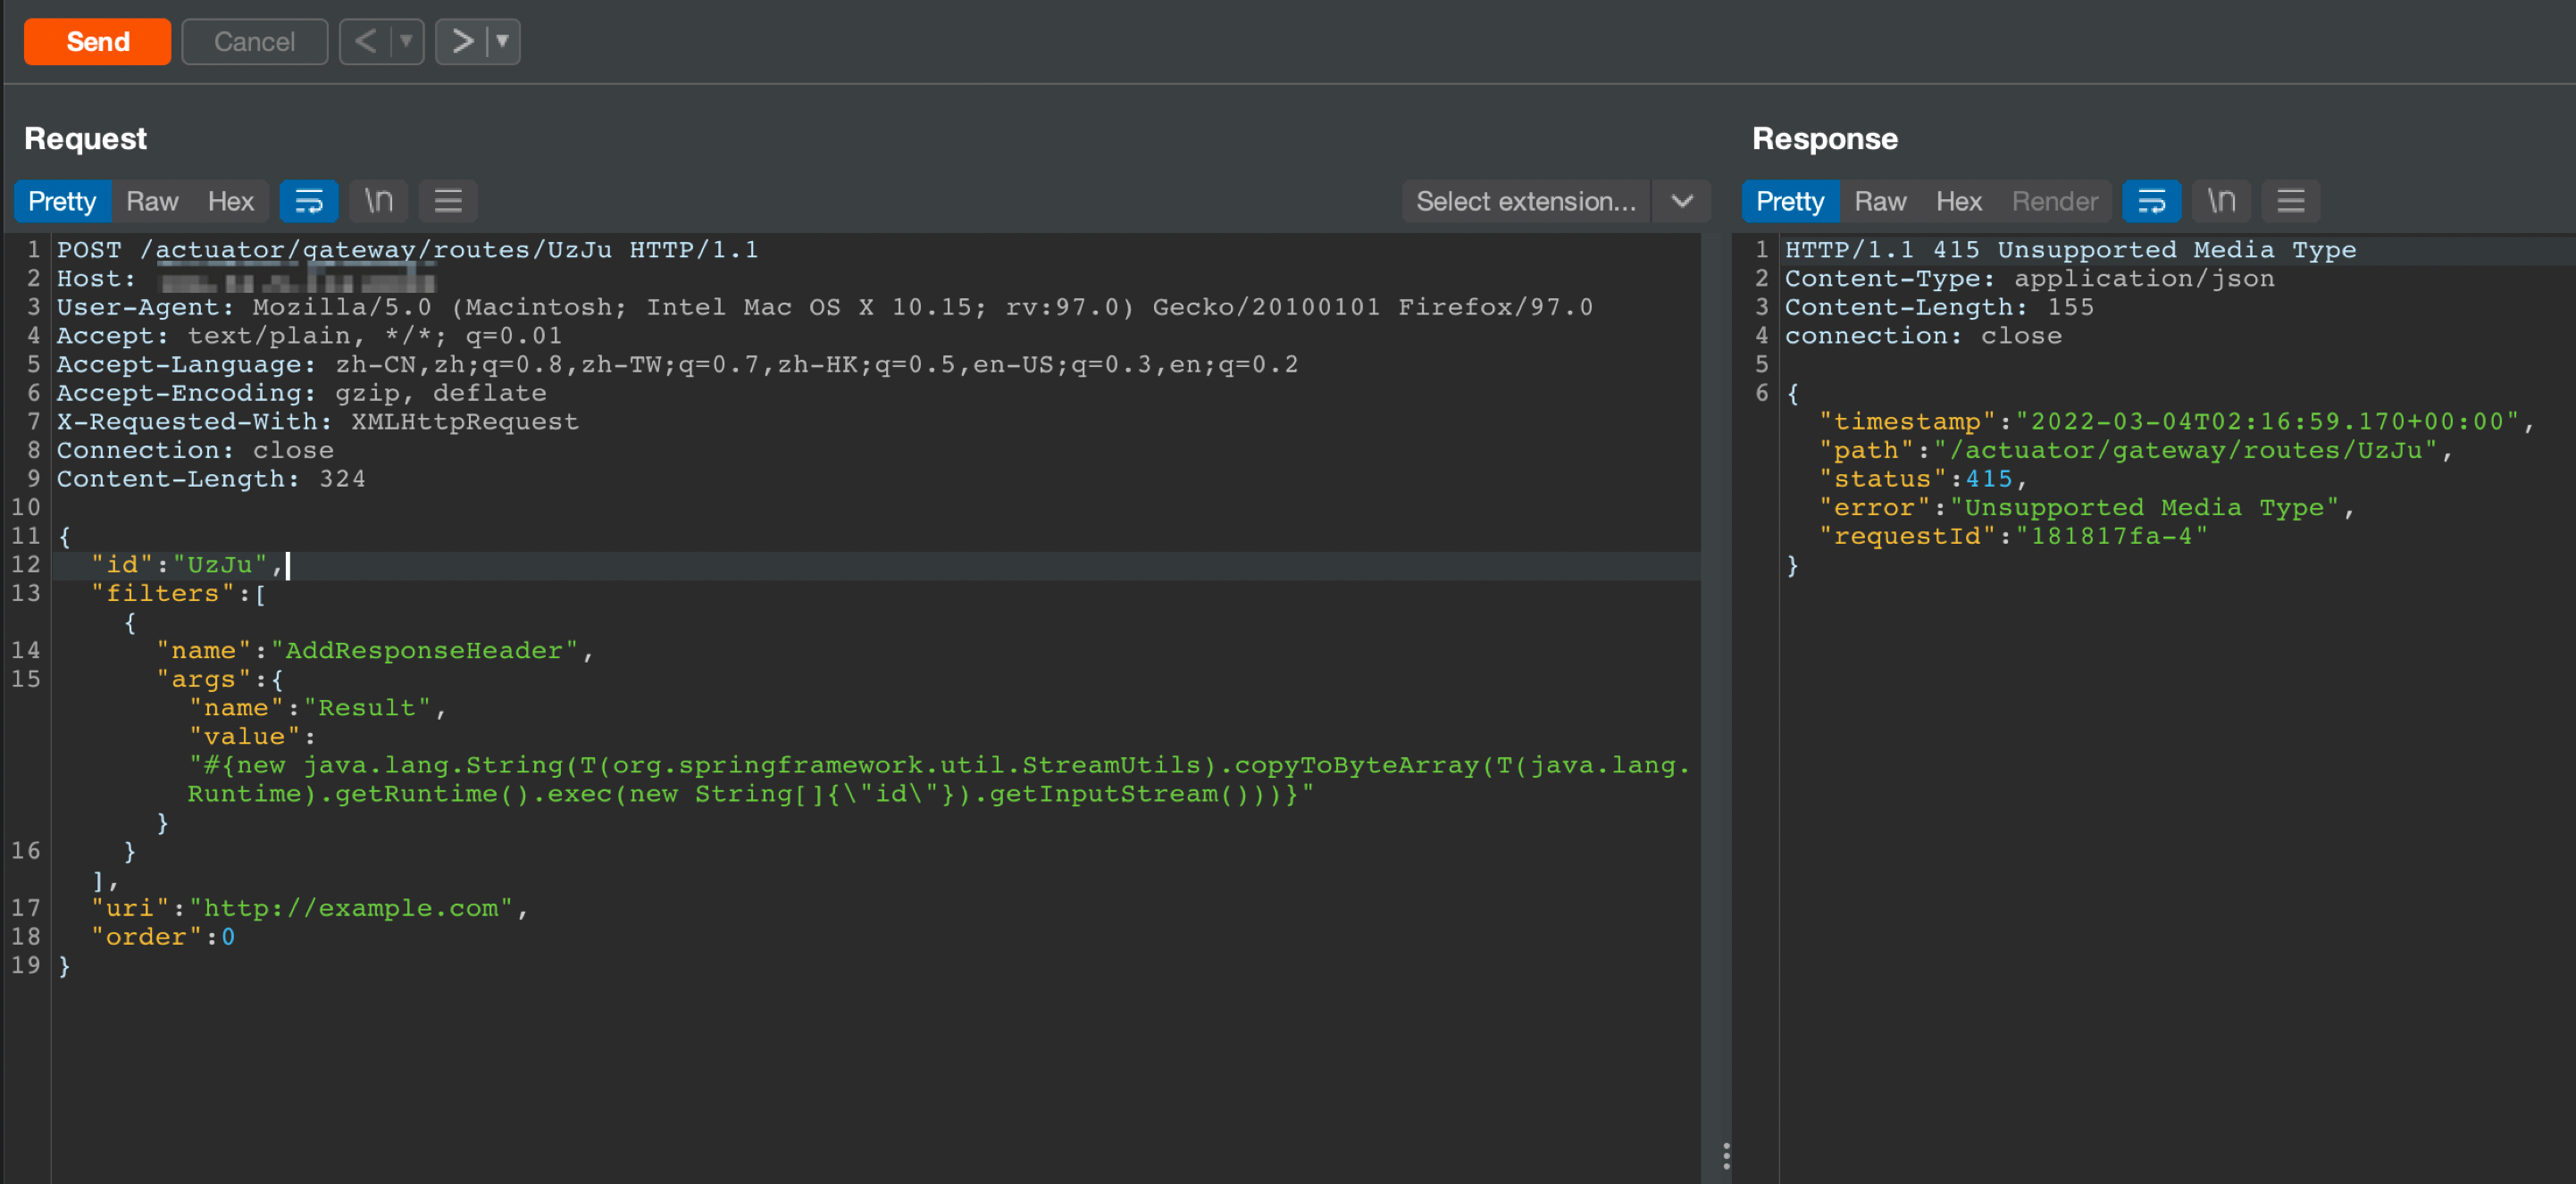Click Content-Type: application/json response header
Image resolution: width=2576 pixels, height=1184 pixels.
click(x=2029, y=279)
